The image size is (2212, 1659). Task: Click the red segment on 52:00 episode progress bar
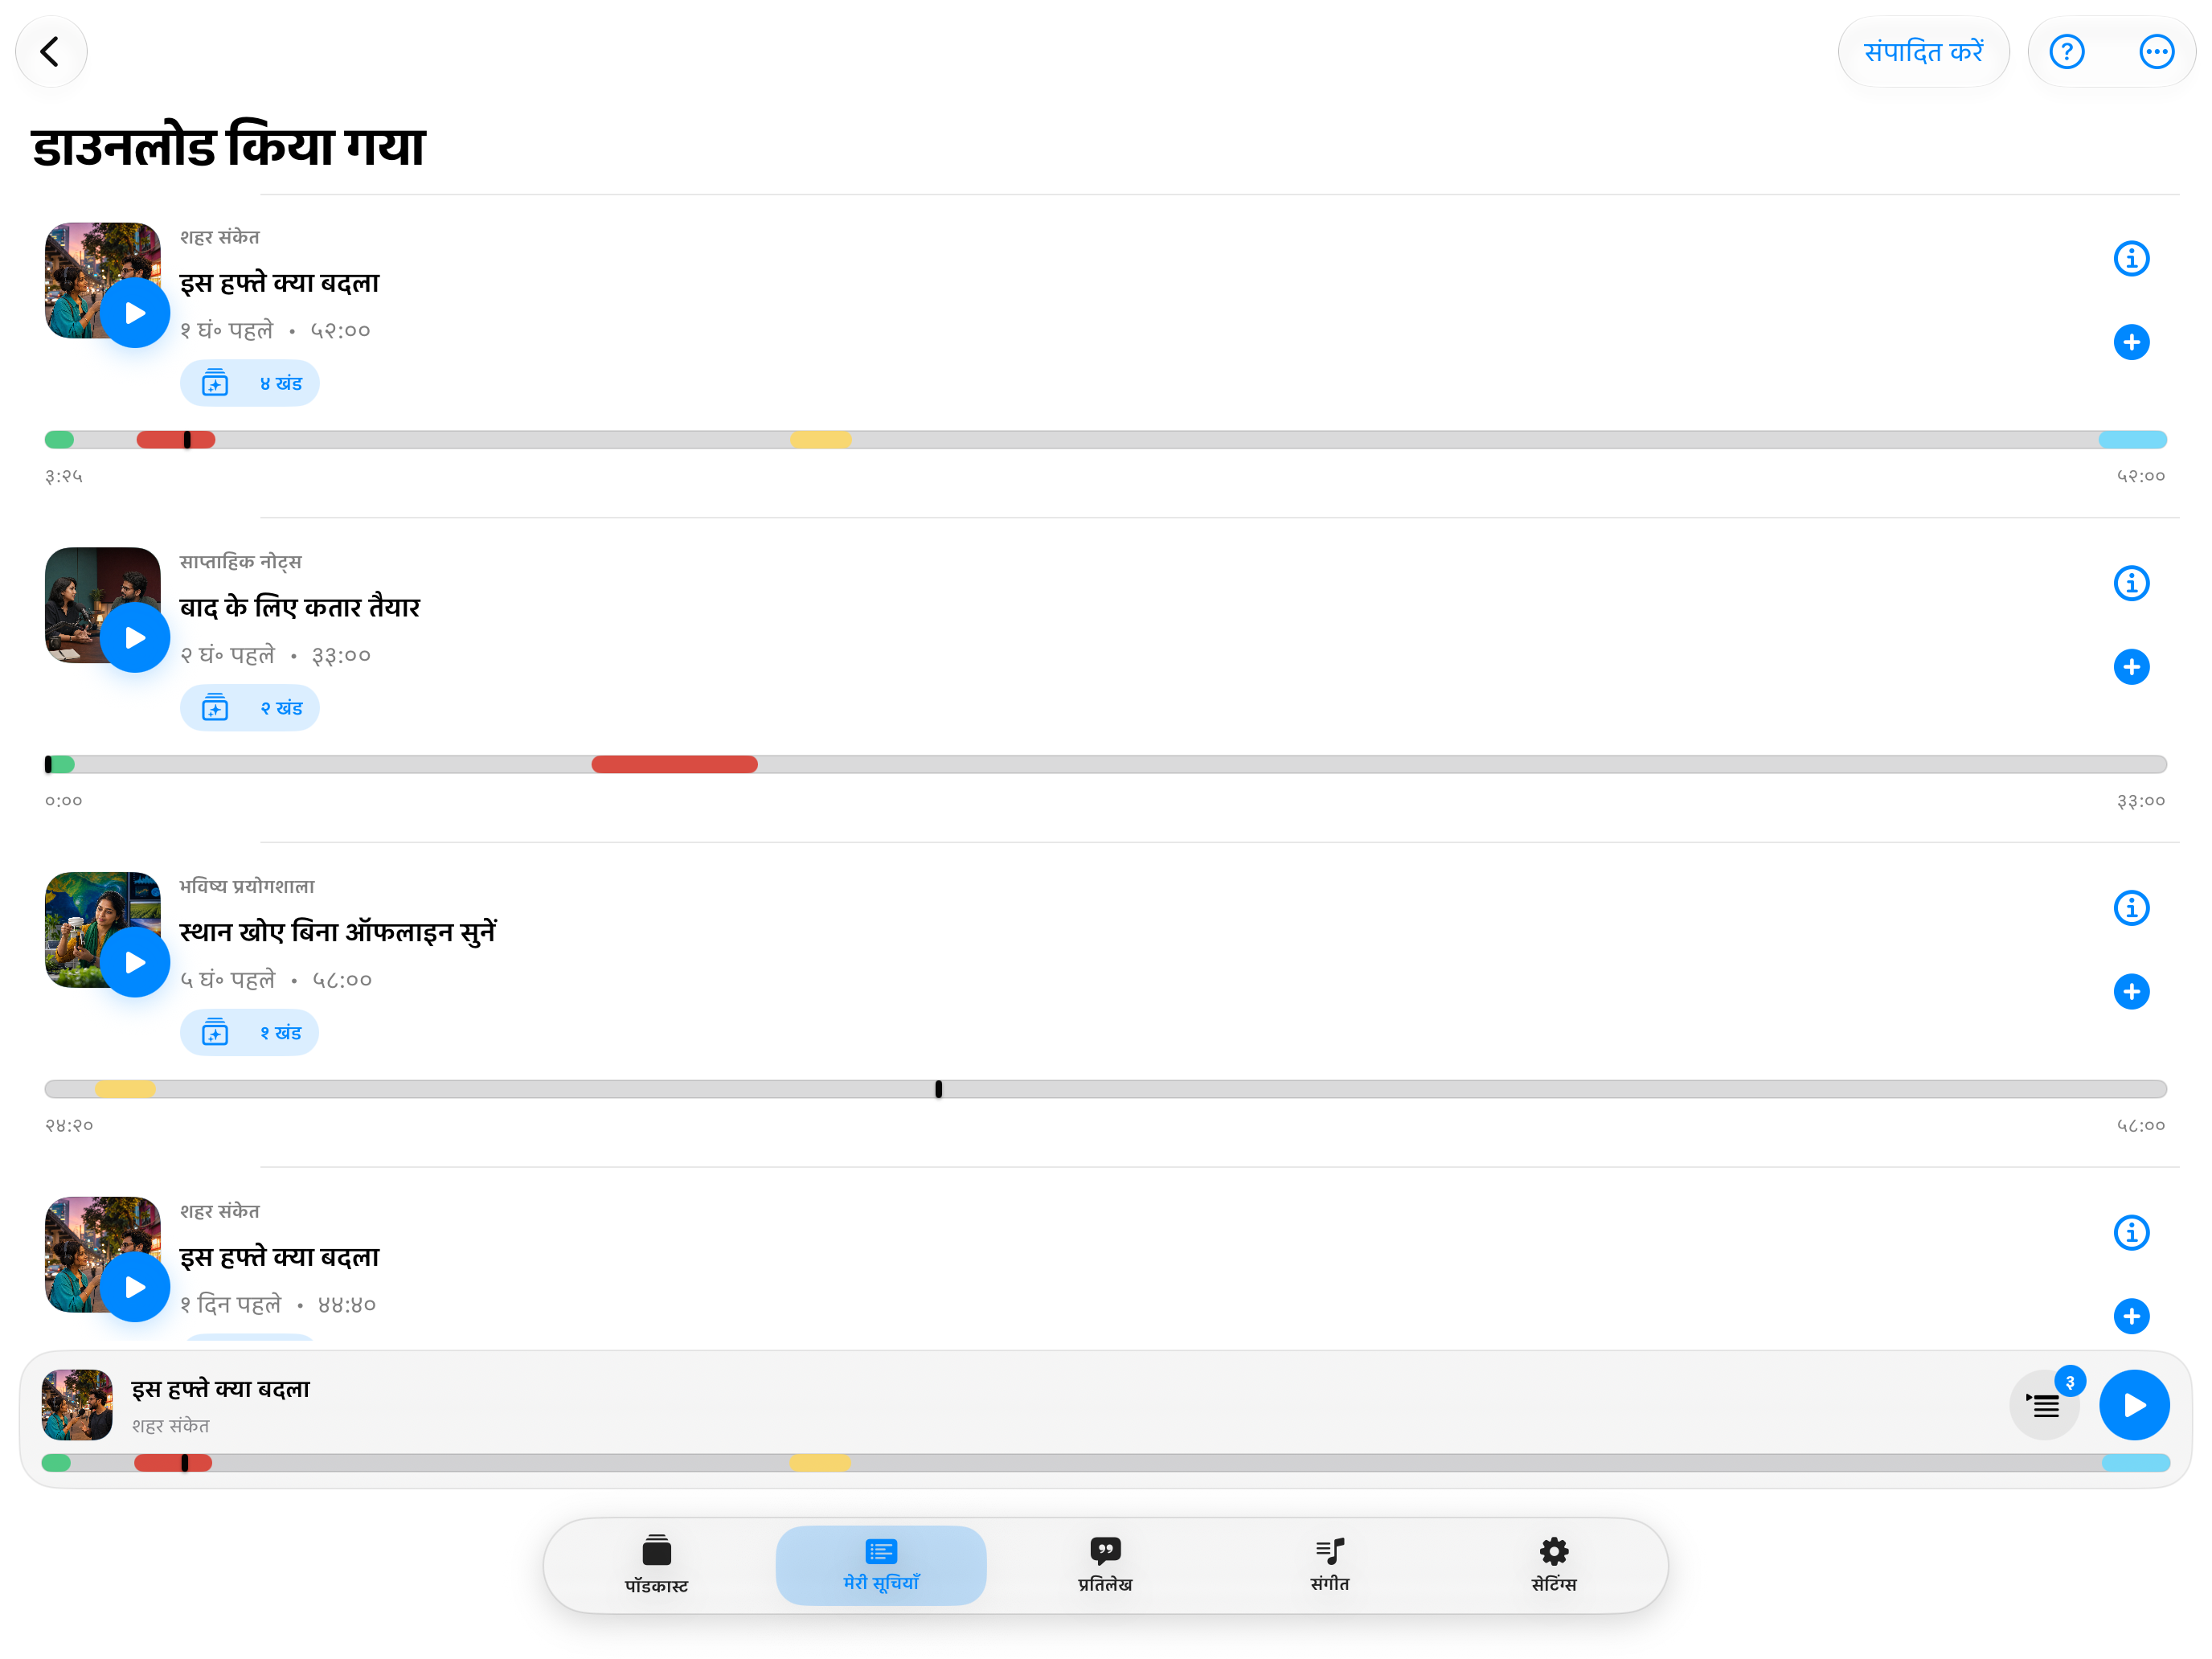coord(175,440)
